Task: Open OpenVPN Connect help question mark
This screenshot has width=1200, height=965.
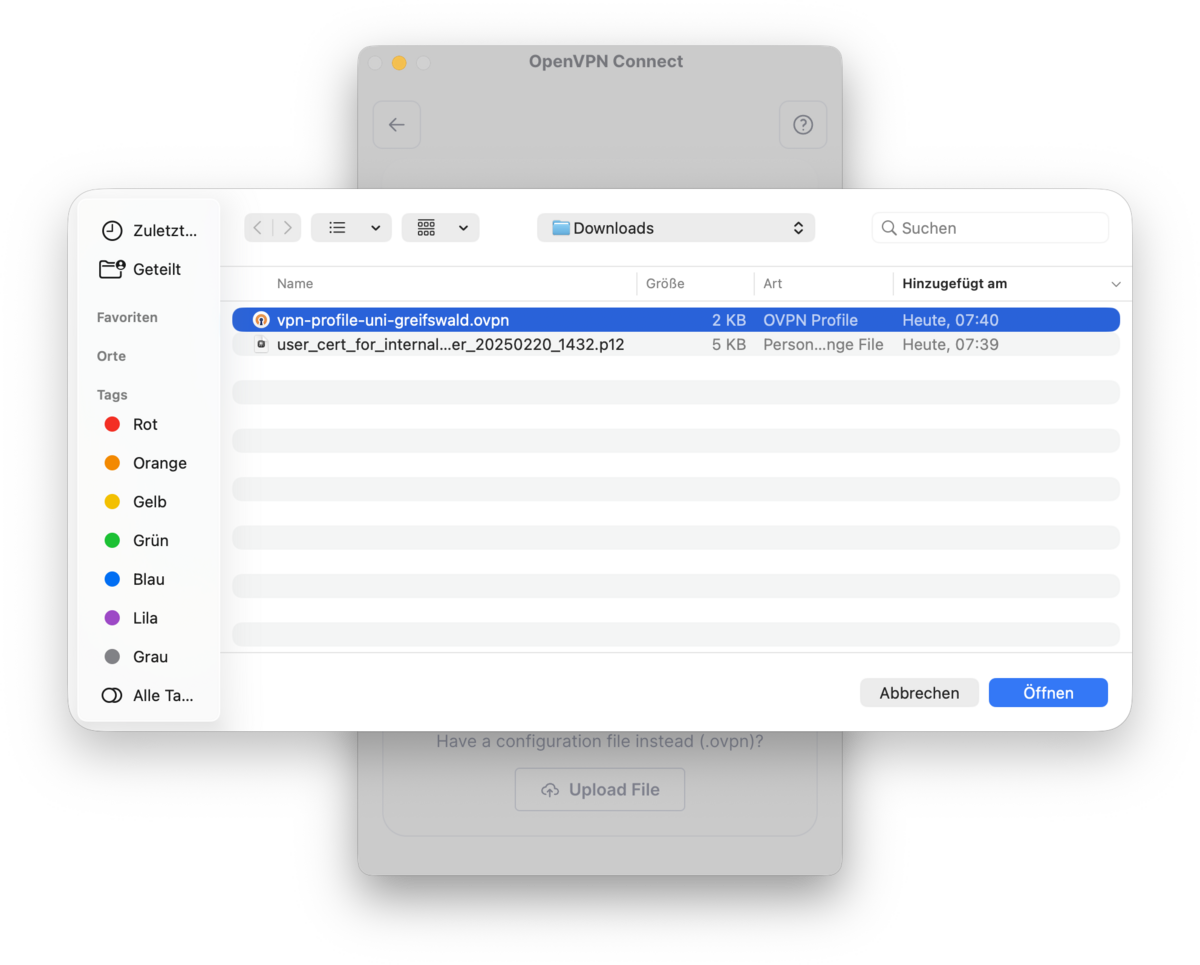Action: (x=803, y=125)
